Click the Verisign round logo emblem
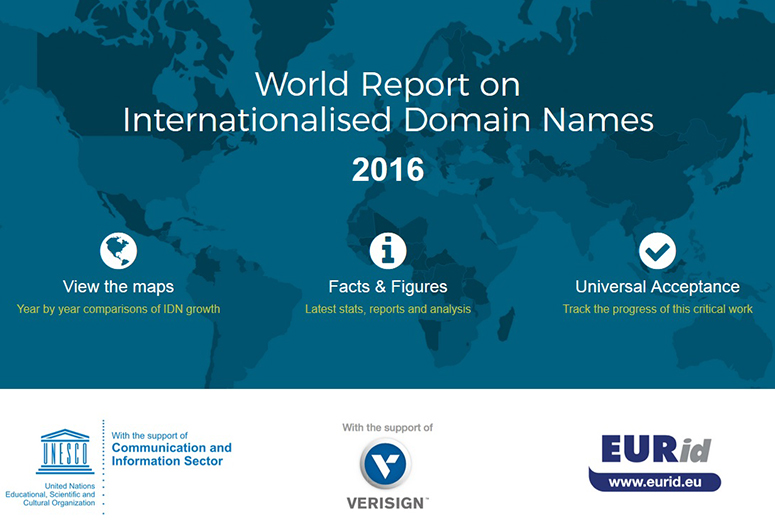This screenshot has width=775, height=520. click(x=387, y=465)
